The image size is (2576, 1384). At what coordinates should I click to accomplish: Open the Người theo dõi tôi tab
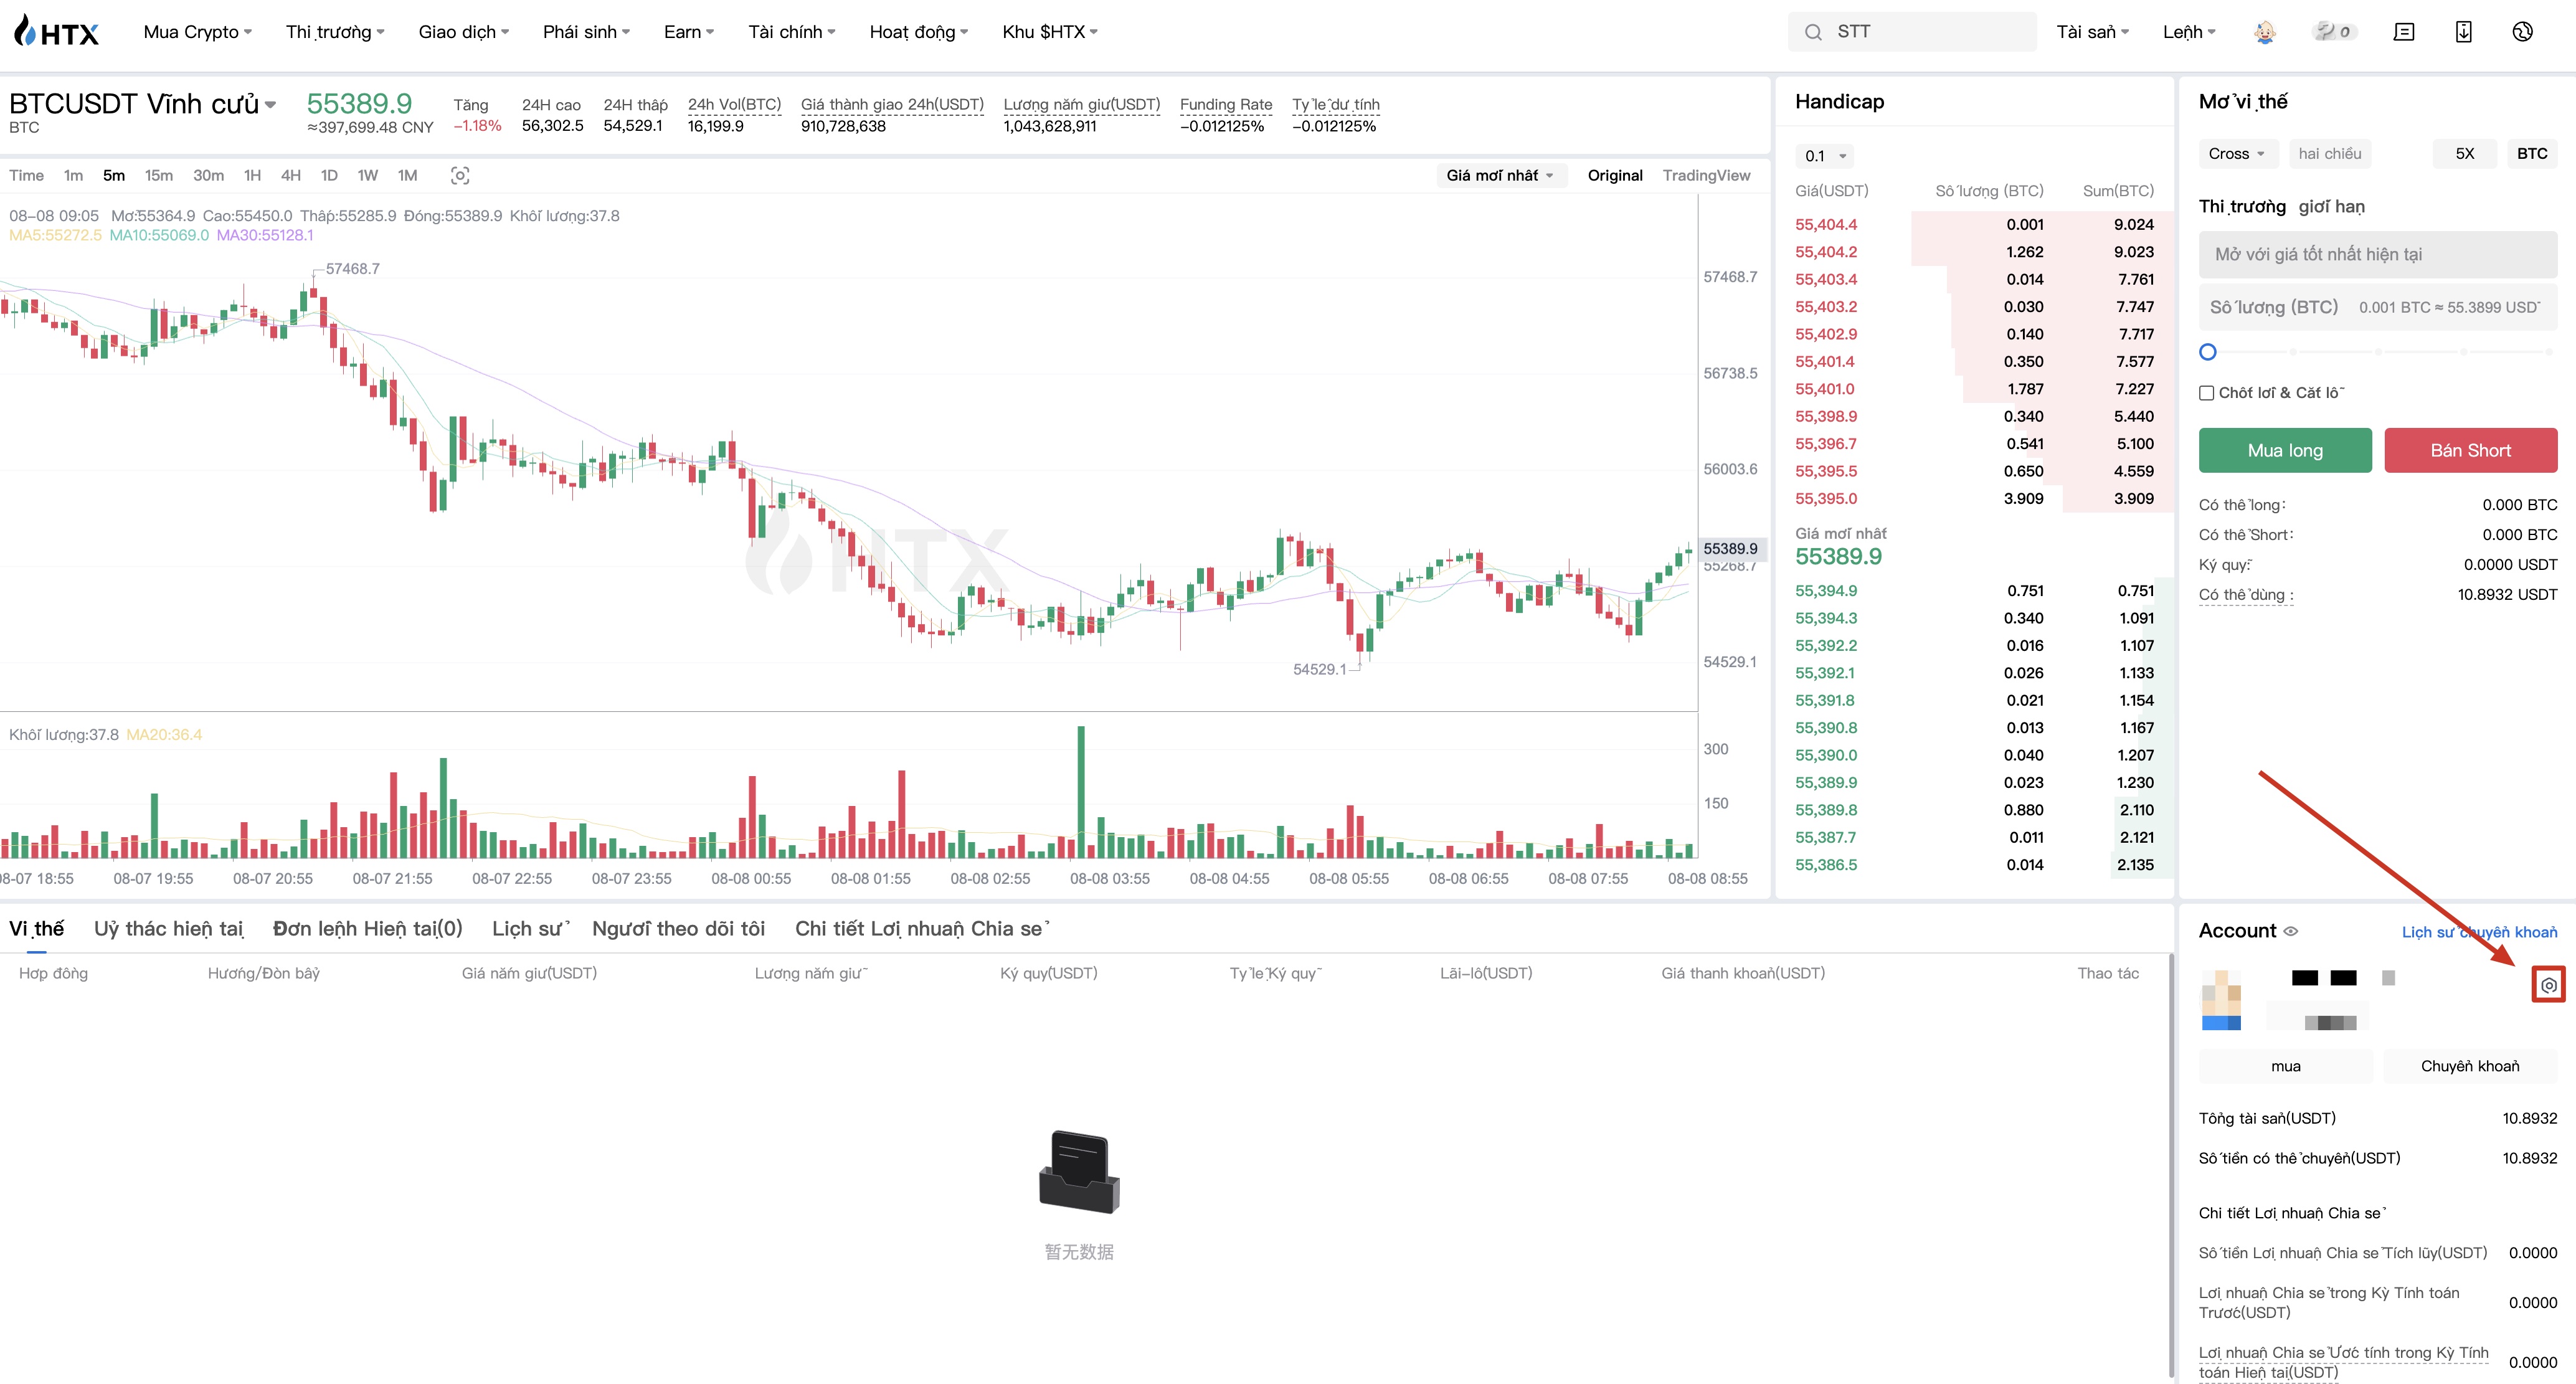click(678, 929)
